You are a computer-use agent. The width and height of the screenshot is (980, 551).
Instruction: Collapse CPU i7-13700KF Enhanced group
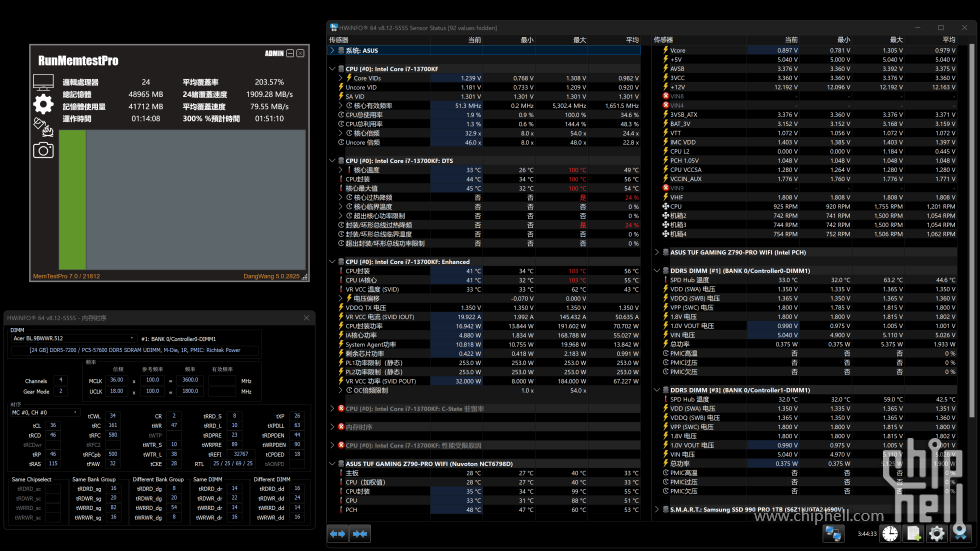point(332,262)
